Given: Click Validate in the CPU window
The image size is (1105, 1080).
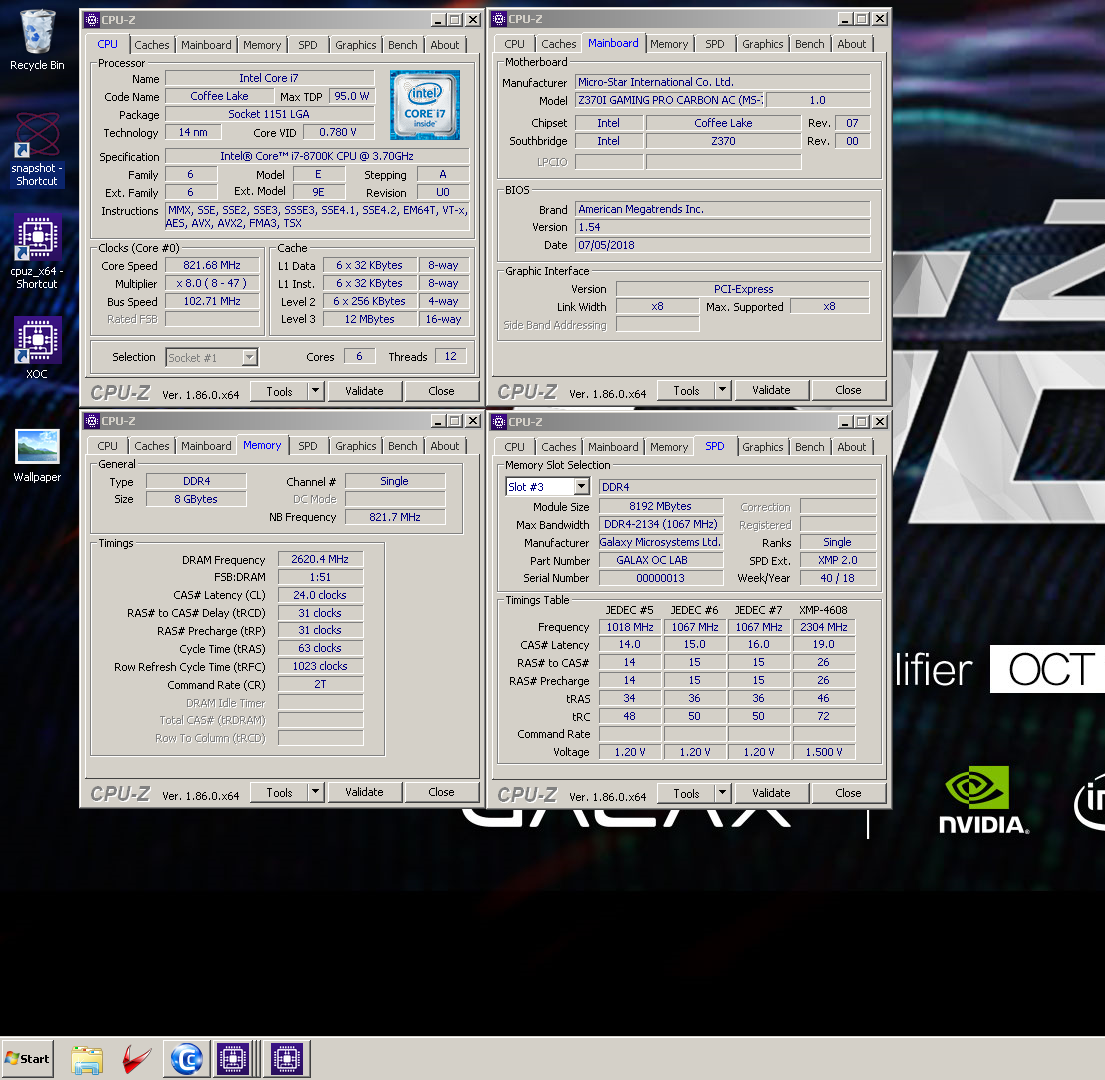Looking at the screenshot, I should coord(364,391).
